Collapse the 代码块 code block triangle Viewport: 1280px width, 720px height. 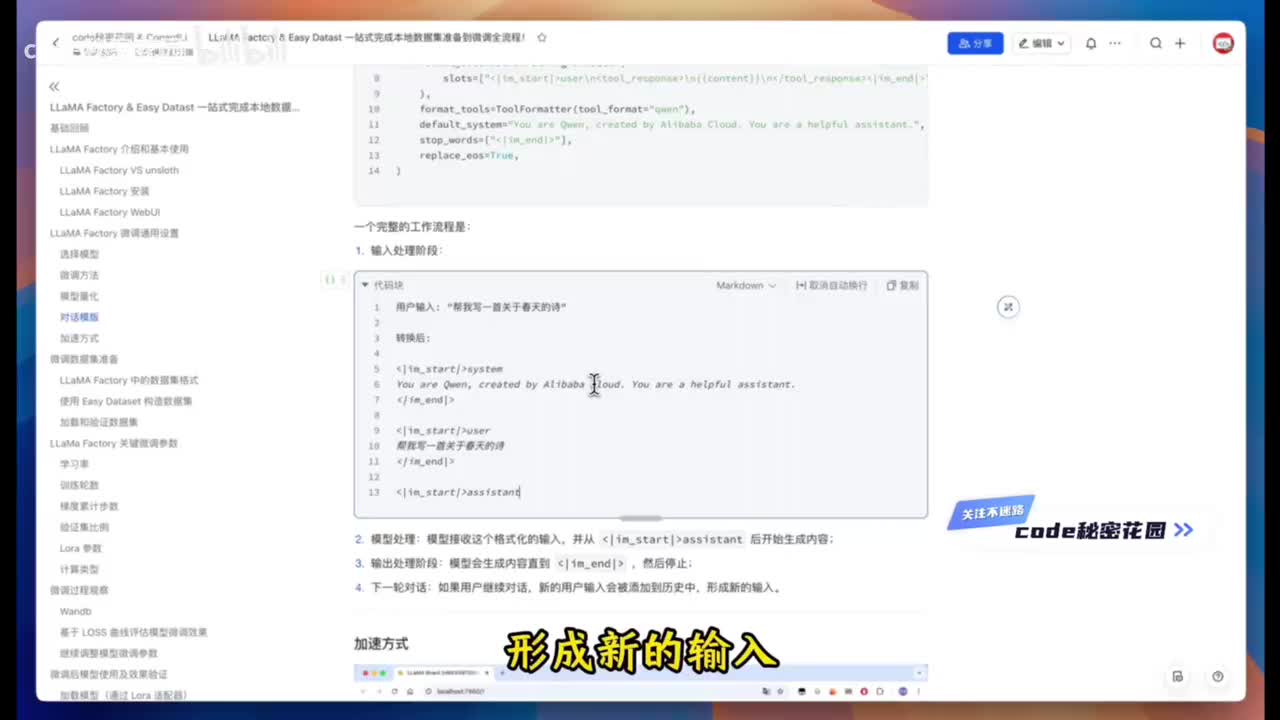click(365, 285)
